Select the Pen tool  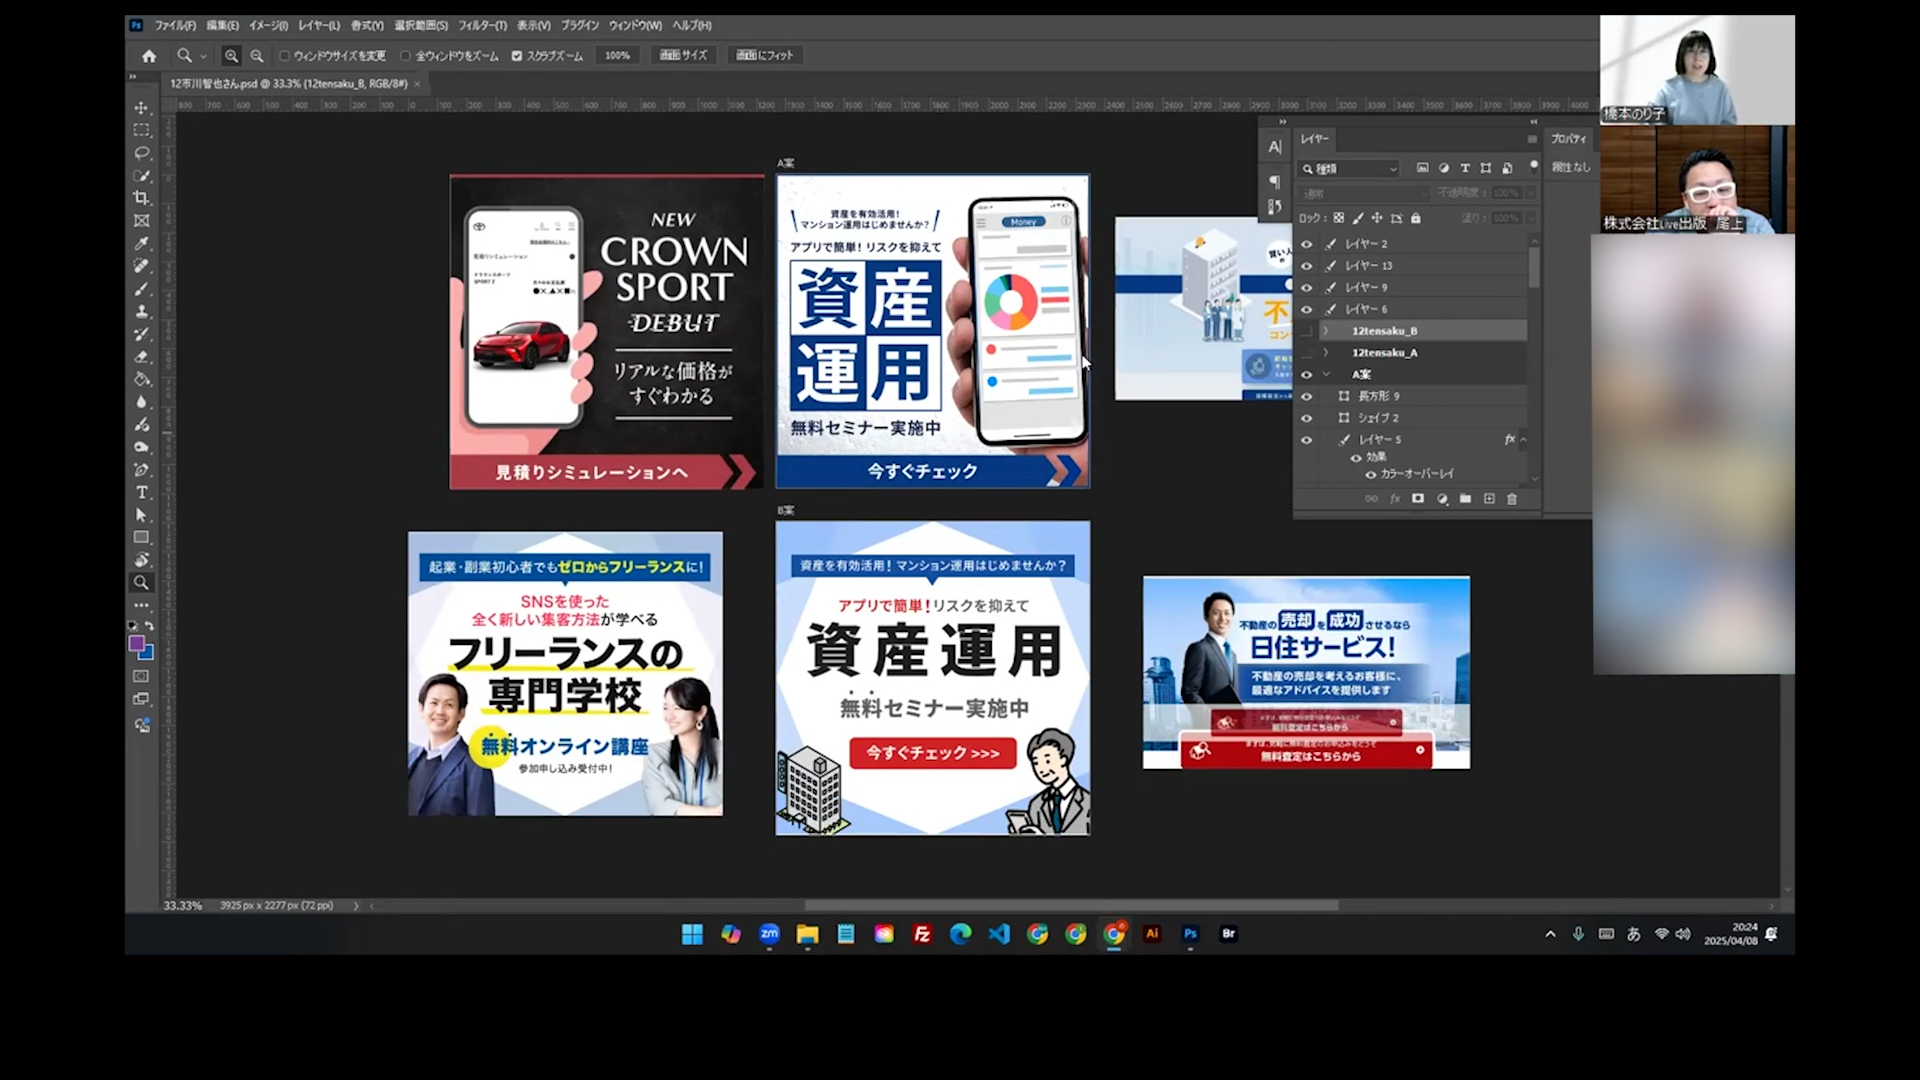[x=141, y=470]
